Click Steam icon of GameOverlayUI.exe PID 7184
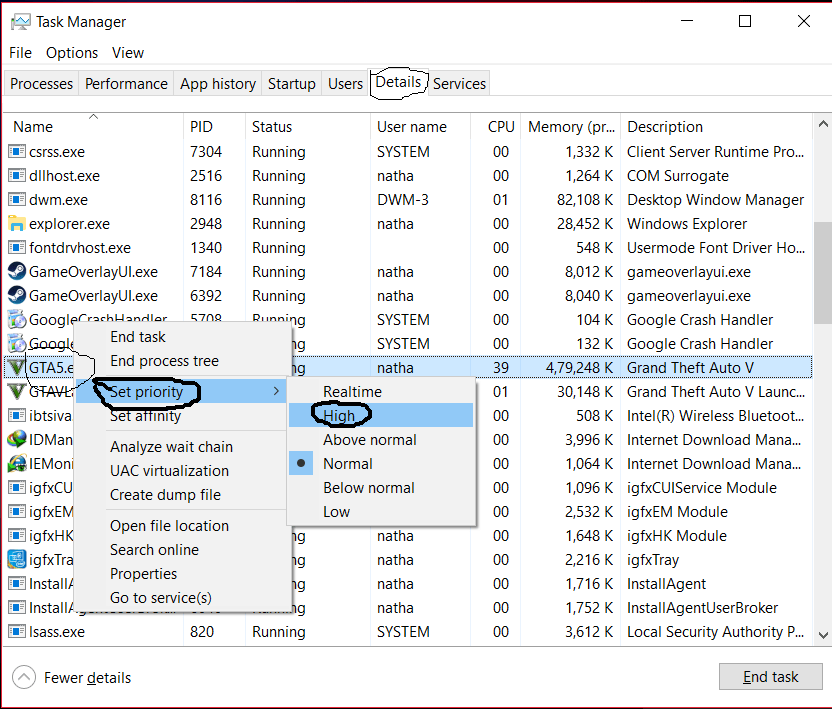The height and width of the screenshot is (709, 835). click(x=17, y=272)
